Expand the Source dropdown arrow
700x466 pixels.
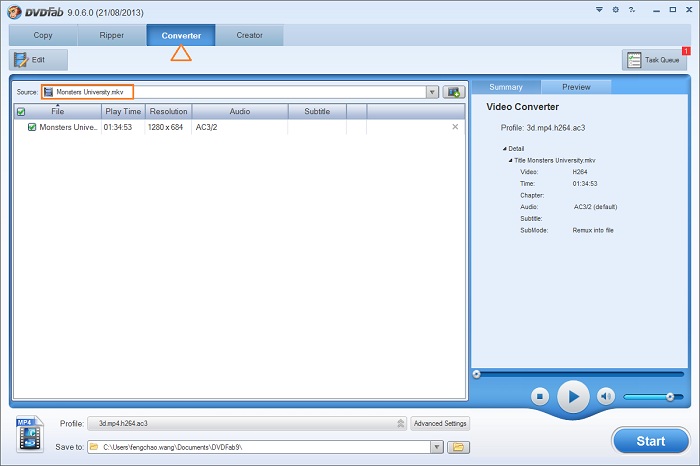[432, 92]
